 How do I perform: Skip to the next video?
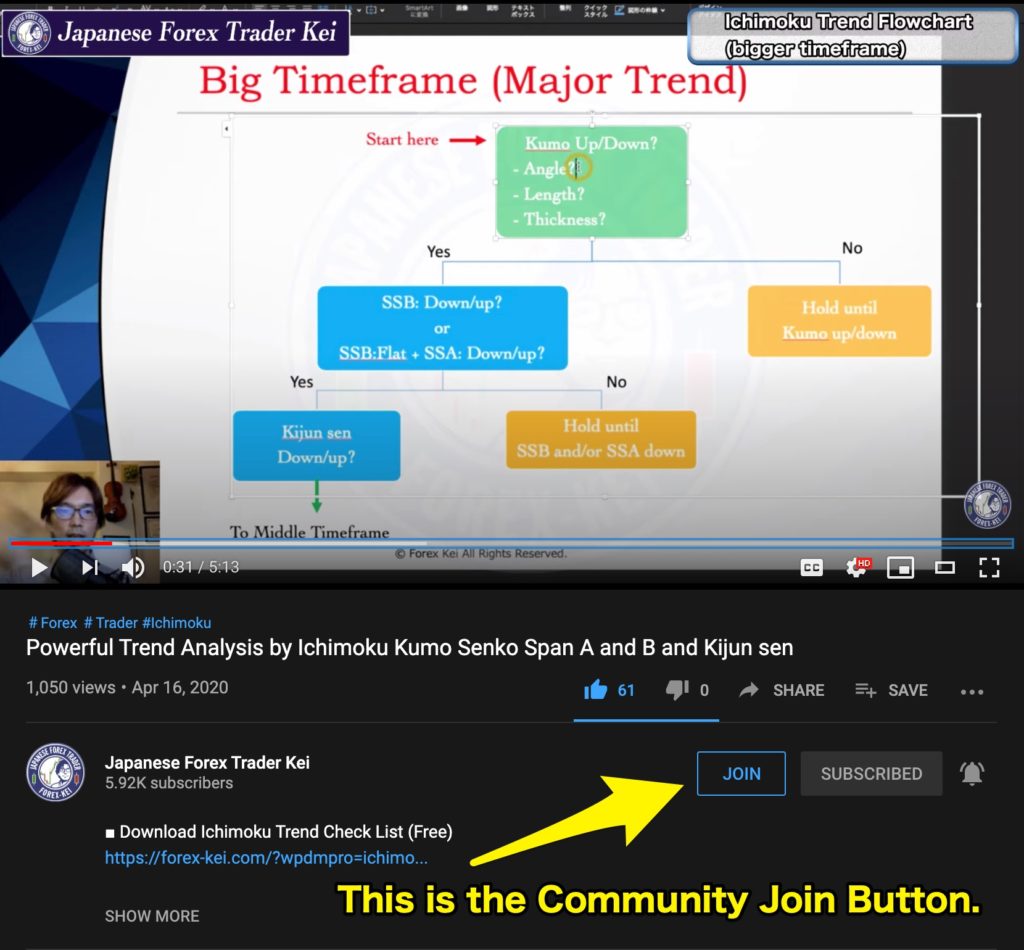pos(90,567)
